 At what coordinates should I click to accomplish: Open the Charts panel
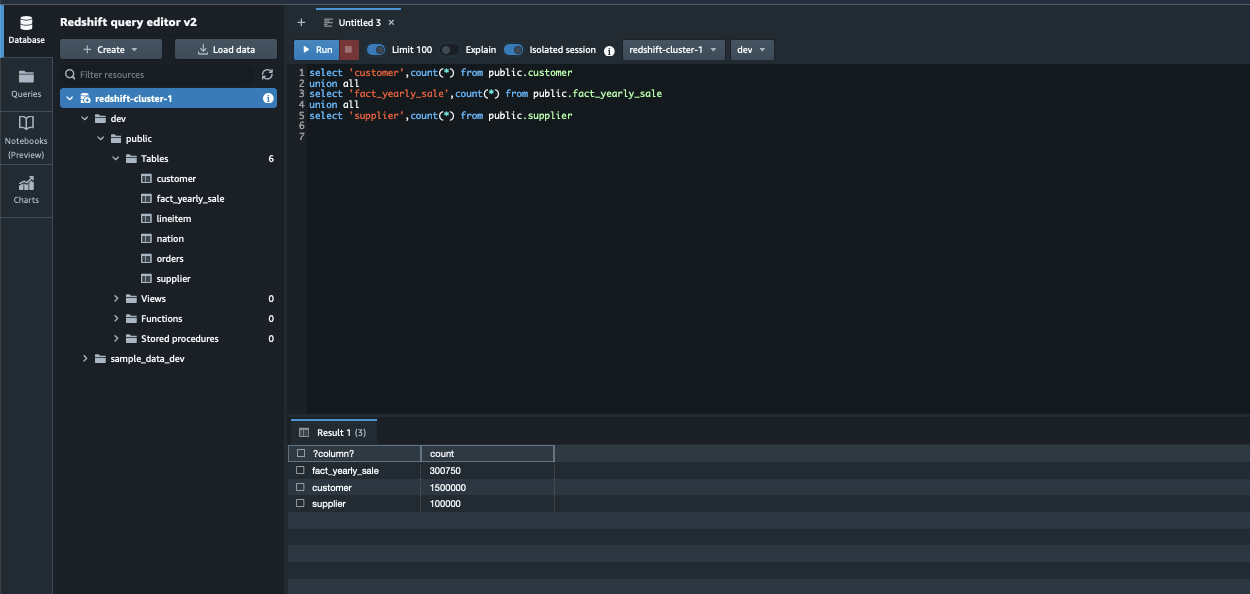tap(26, 186)
